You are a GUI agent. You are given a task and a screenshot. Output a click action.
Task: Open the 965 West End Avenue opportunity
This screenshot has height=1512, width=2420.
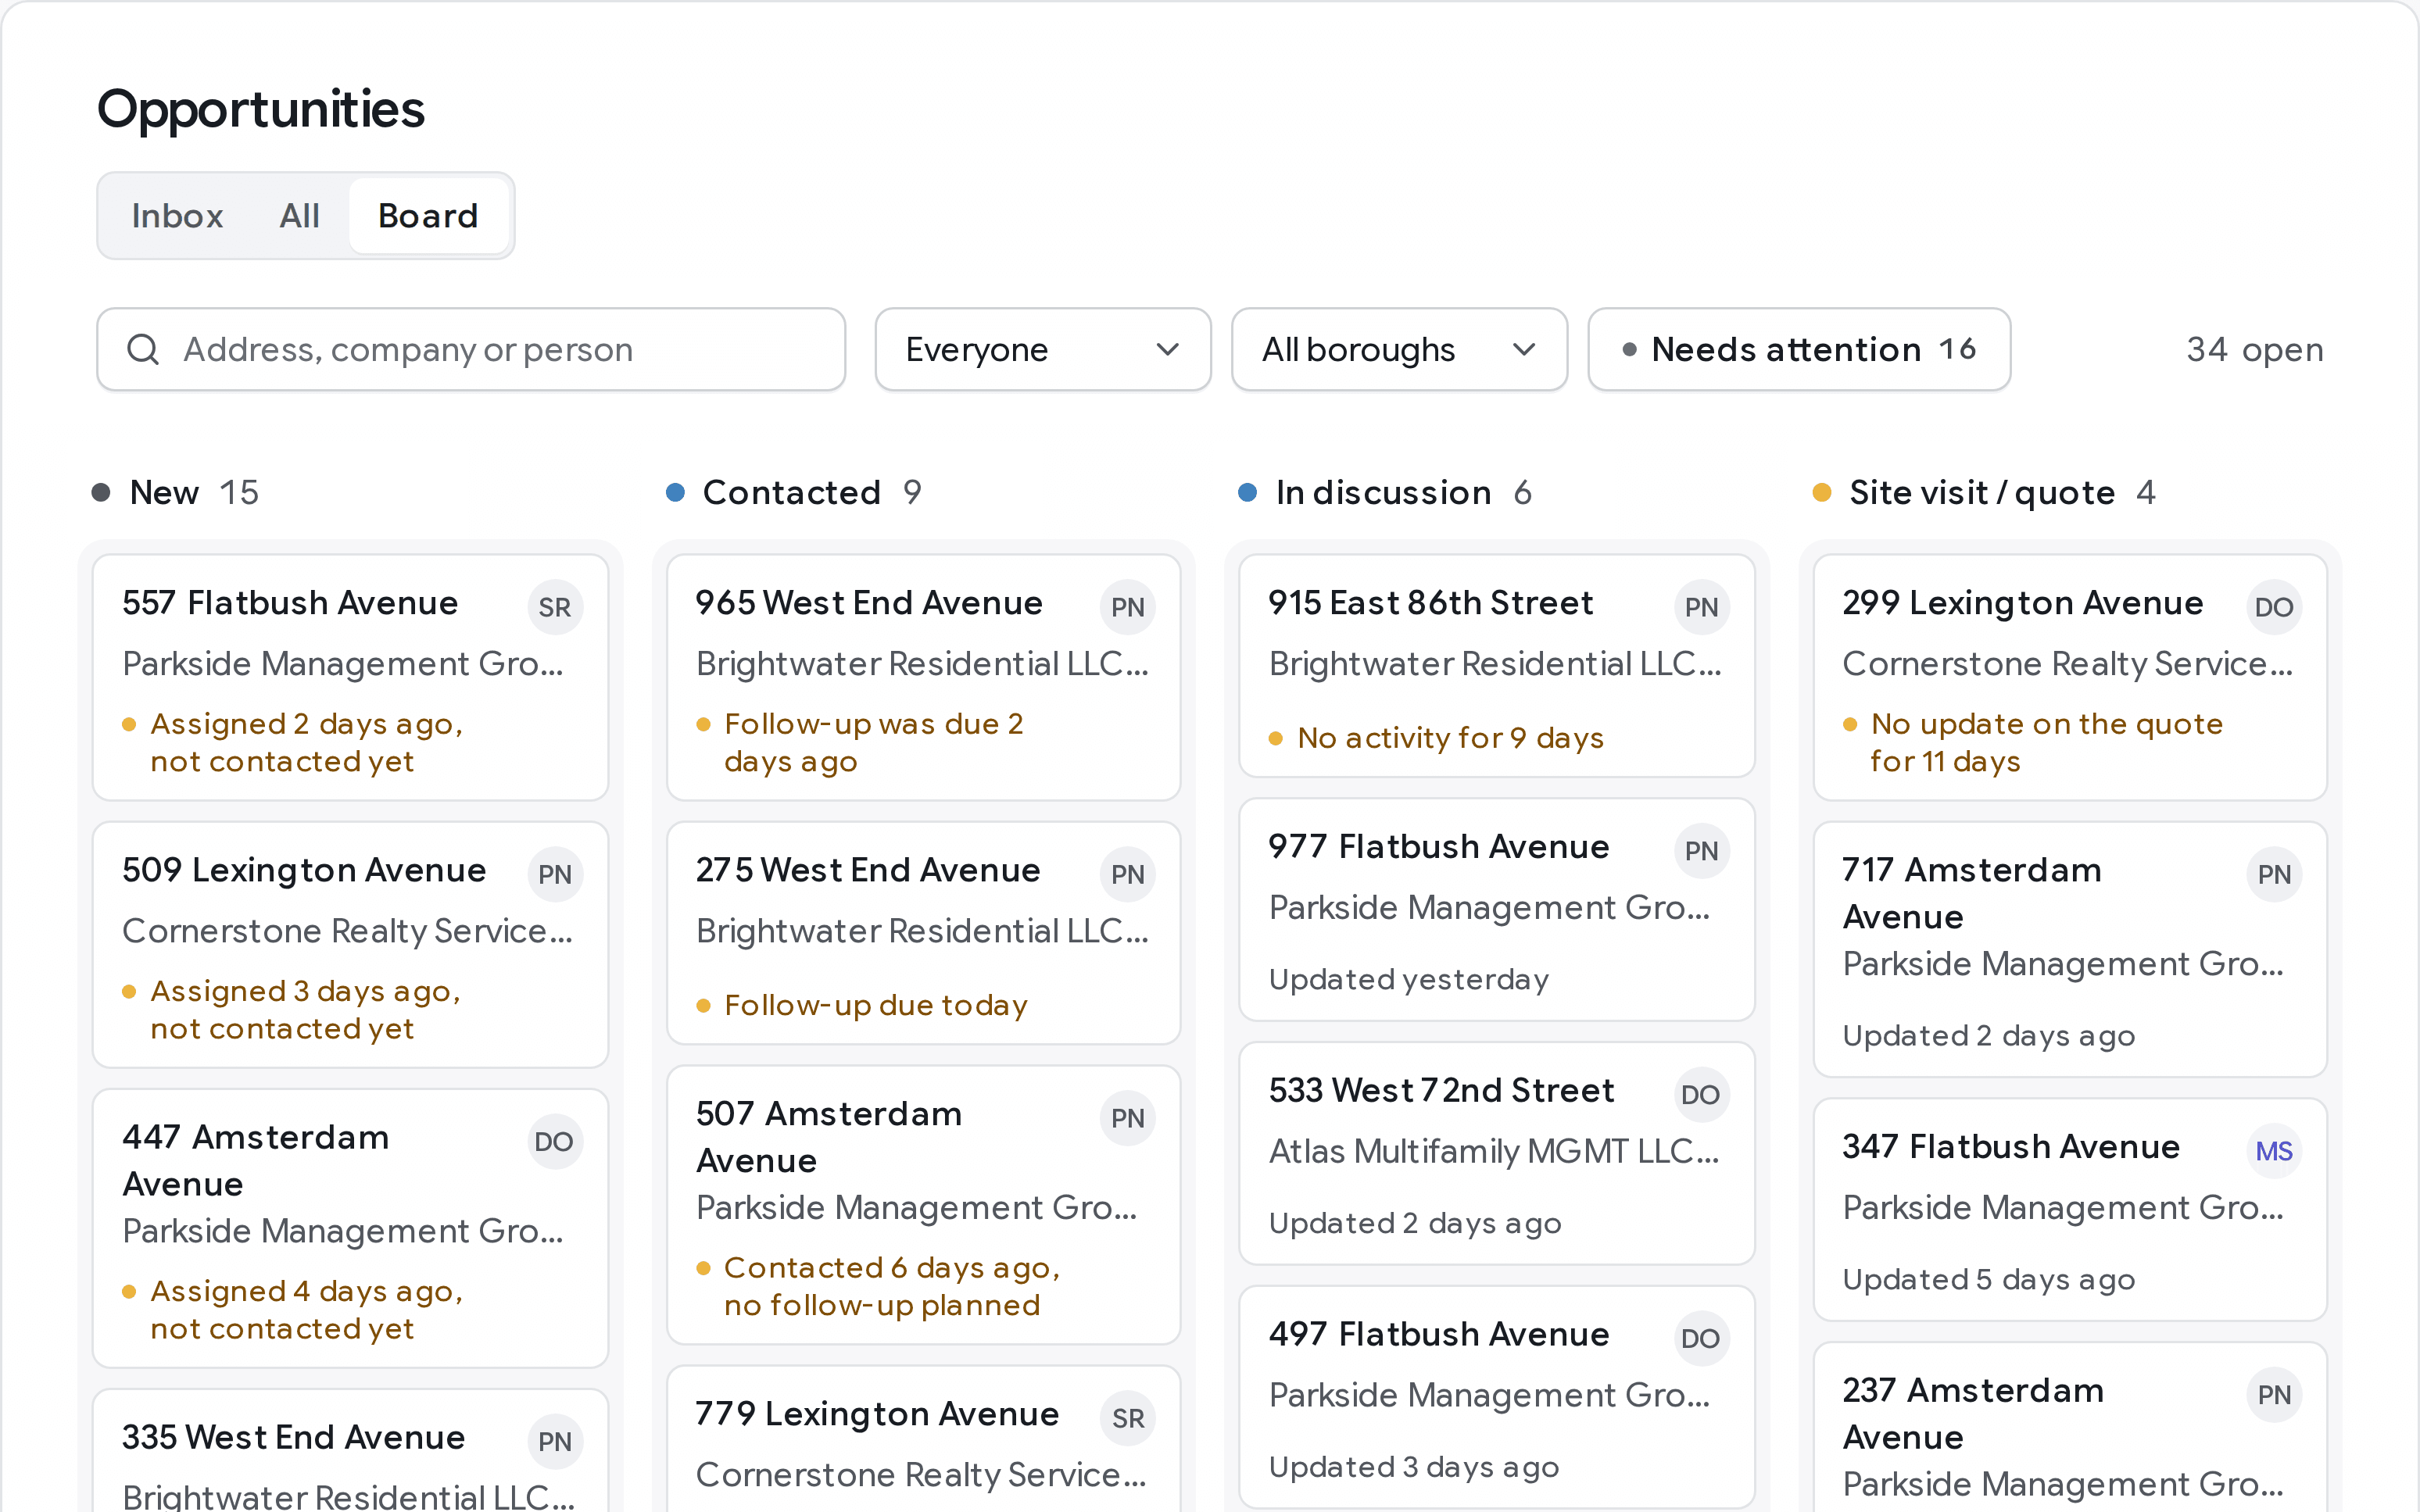[x=923, y=677]
